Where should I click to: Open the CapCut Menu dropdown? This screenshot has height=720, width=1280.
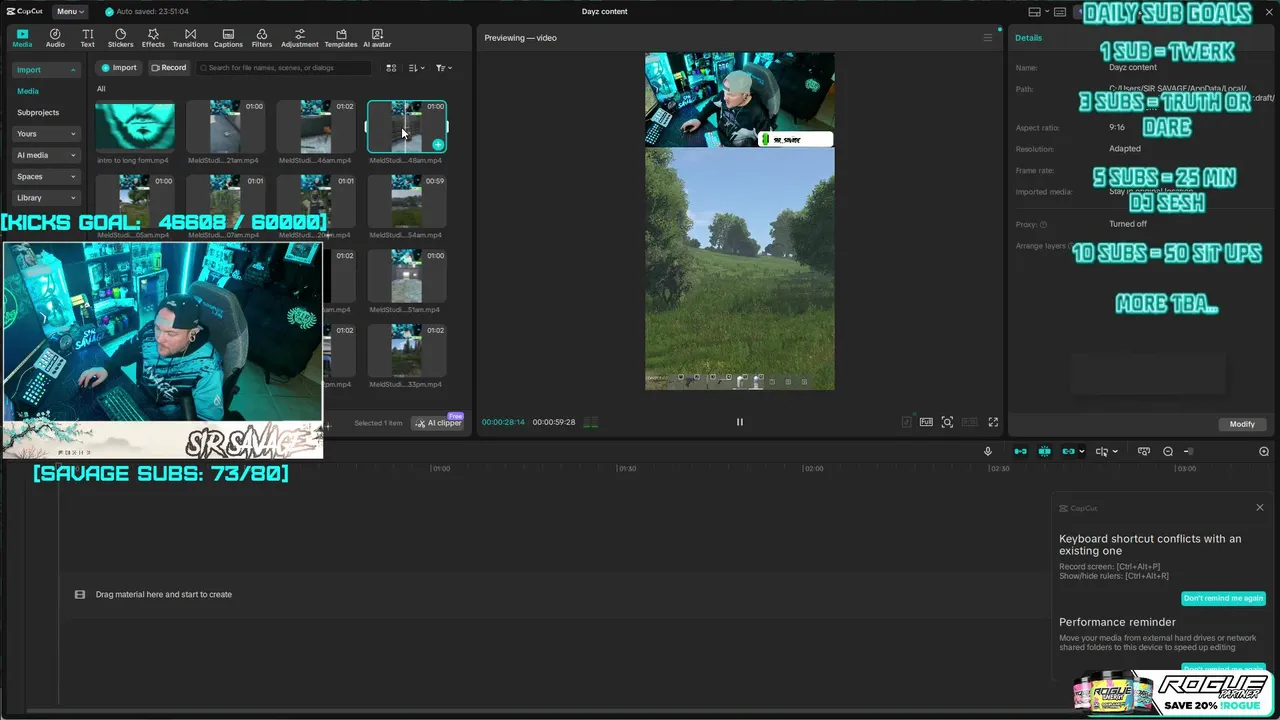point(70,11)
